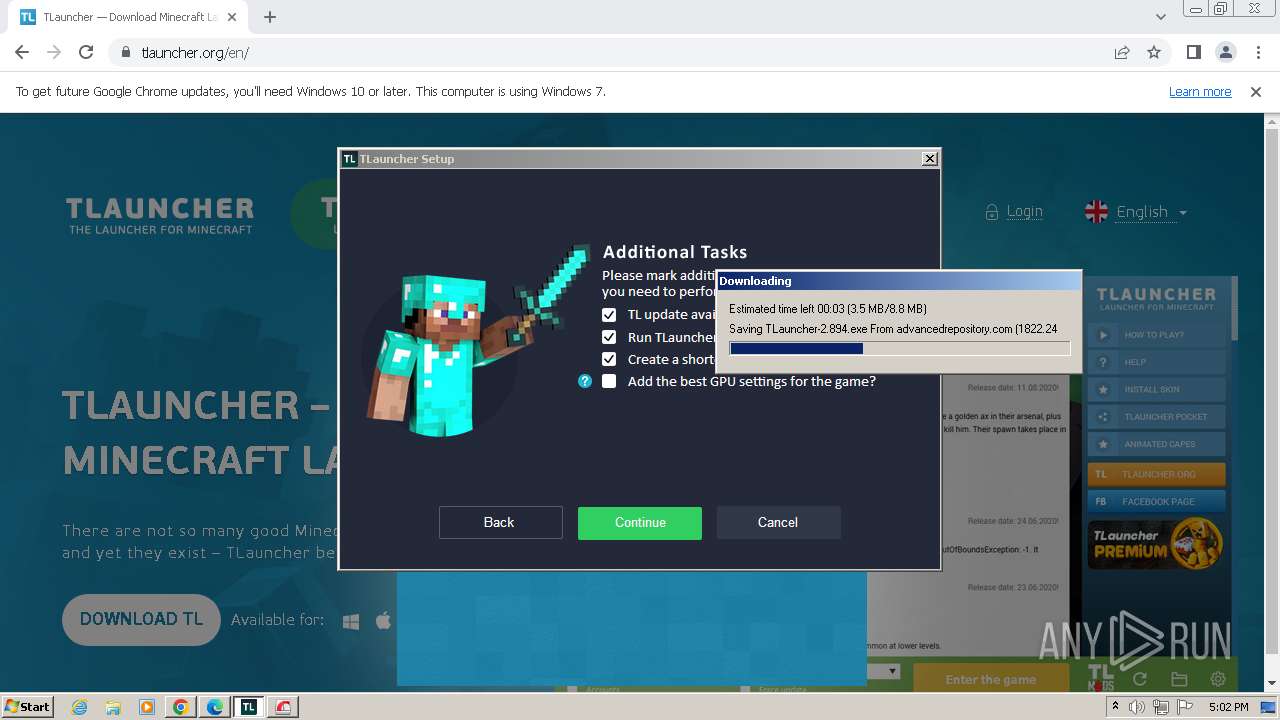
Task: Click the browser forward arrow
Action: tap(54, 52)
